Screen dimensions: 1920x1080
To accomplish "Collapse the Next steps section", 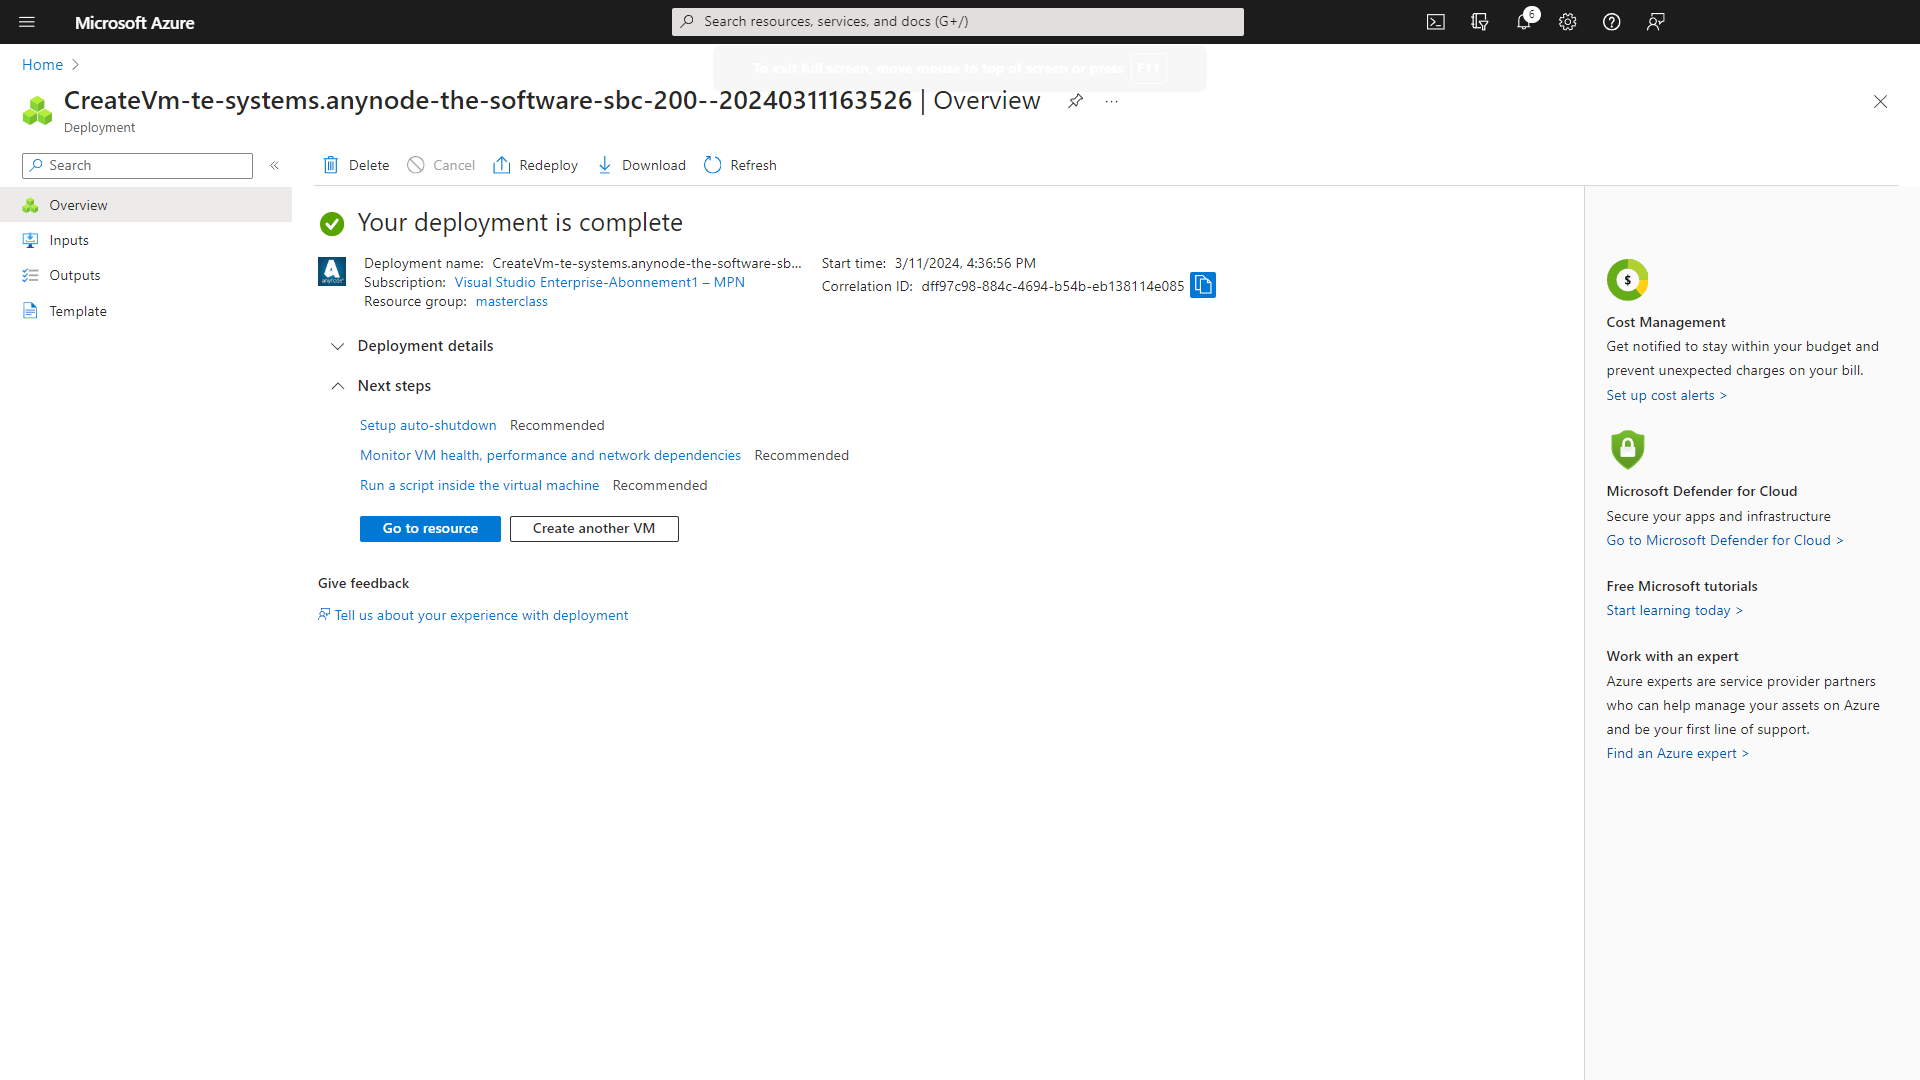I will (x=338, y=385).
